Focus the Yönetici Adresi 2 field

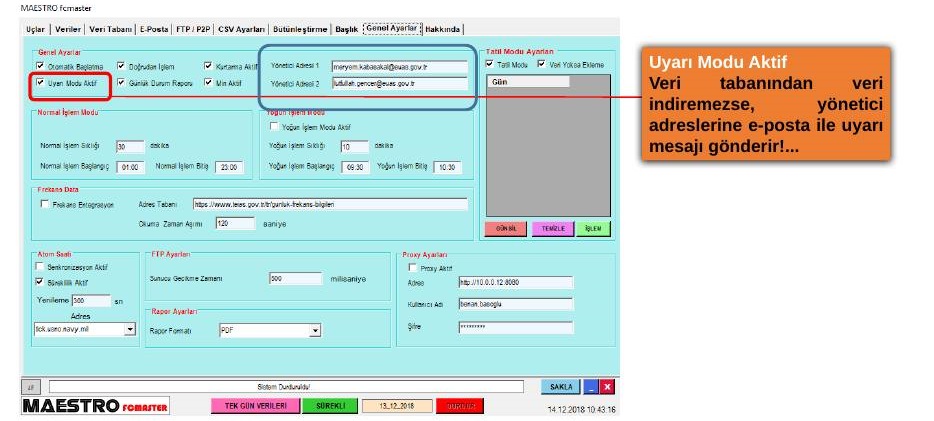(400, 83)
